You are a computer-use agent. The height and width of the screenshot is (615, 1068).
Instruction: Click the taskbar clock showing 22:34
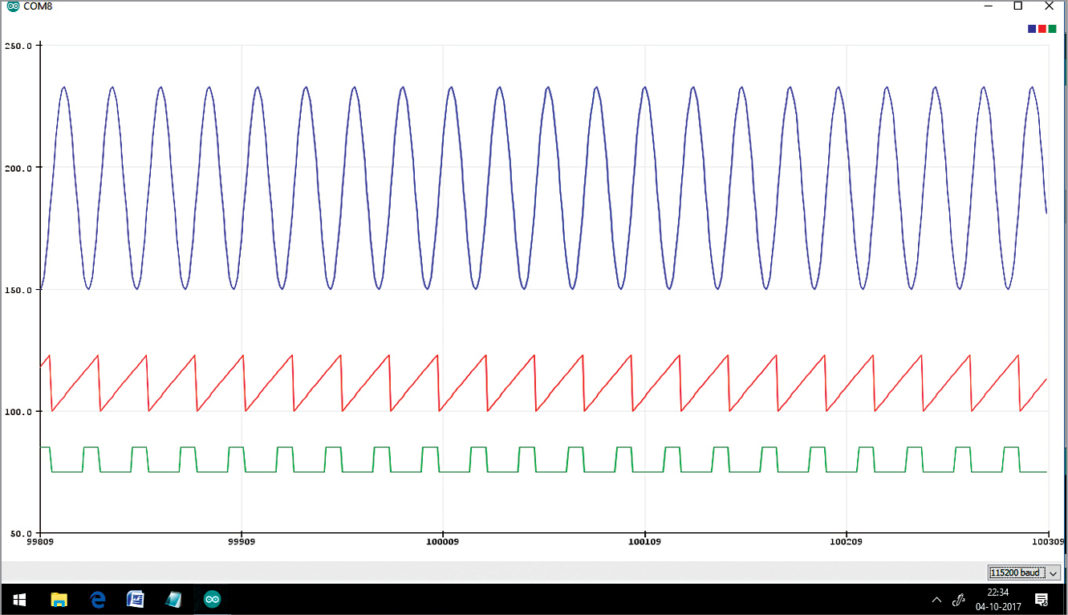(998, 599)
